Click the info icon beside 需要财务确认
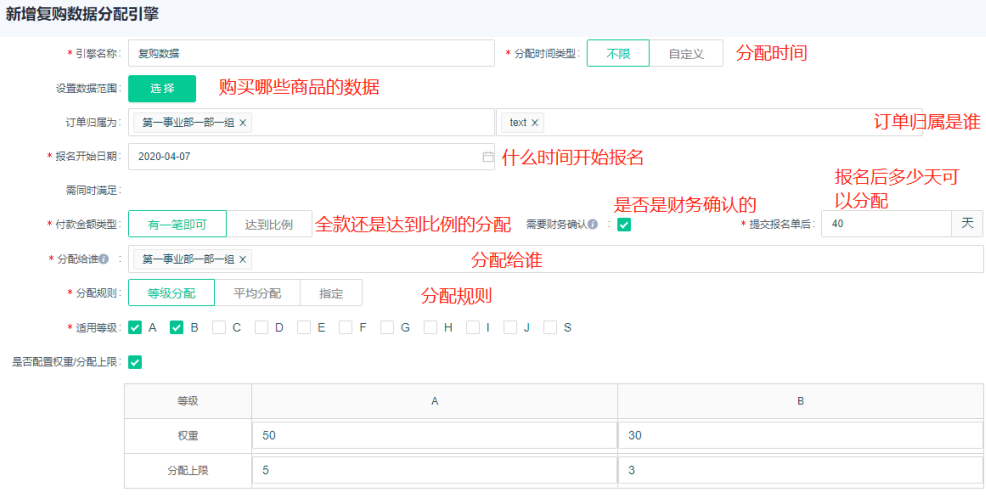Screen dimensions: 986x495 593,224
